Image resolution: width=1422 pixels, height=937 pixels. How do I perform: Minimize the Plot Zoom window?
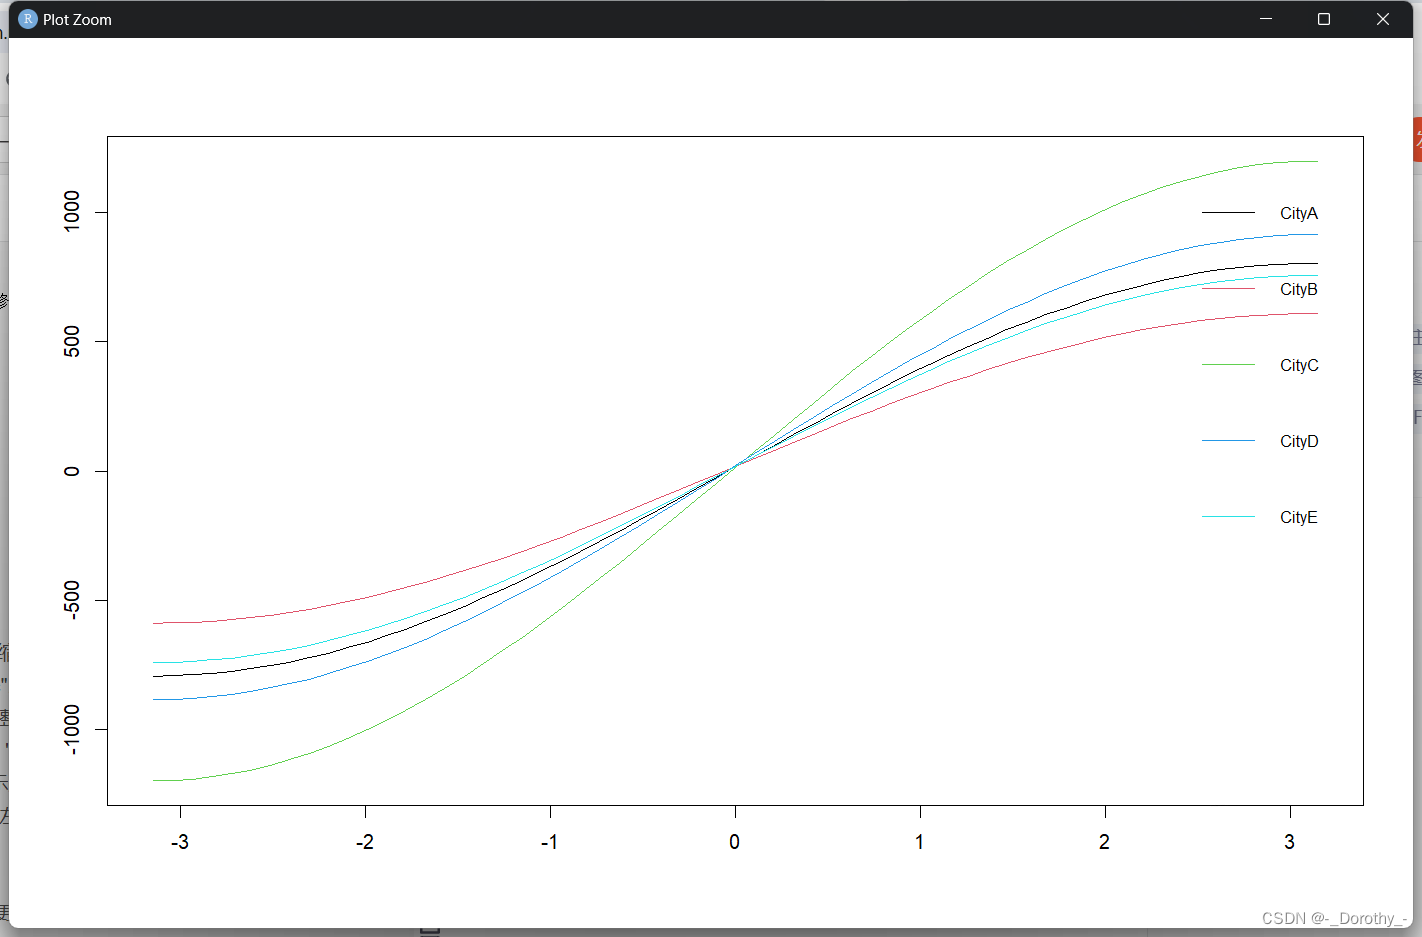point(1266,19)
